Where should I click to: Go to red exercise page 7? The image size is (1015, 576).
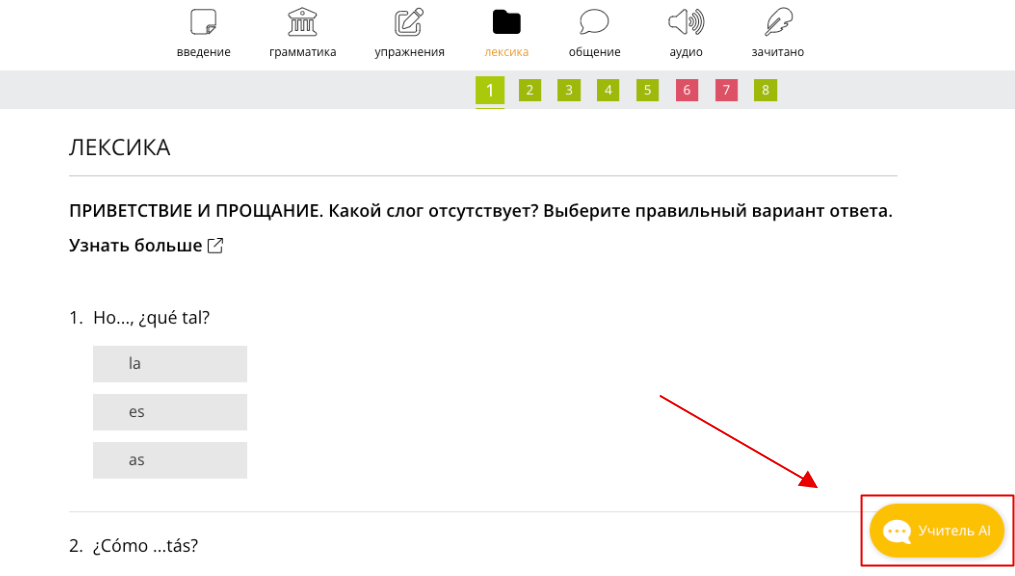pyautogui.click(x=726, y=90)
